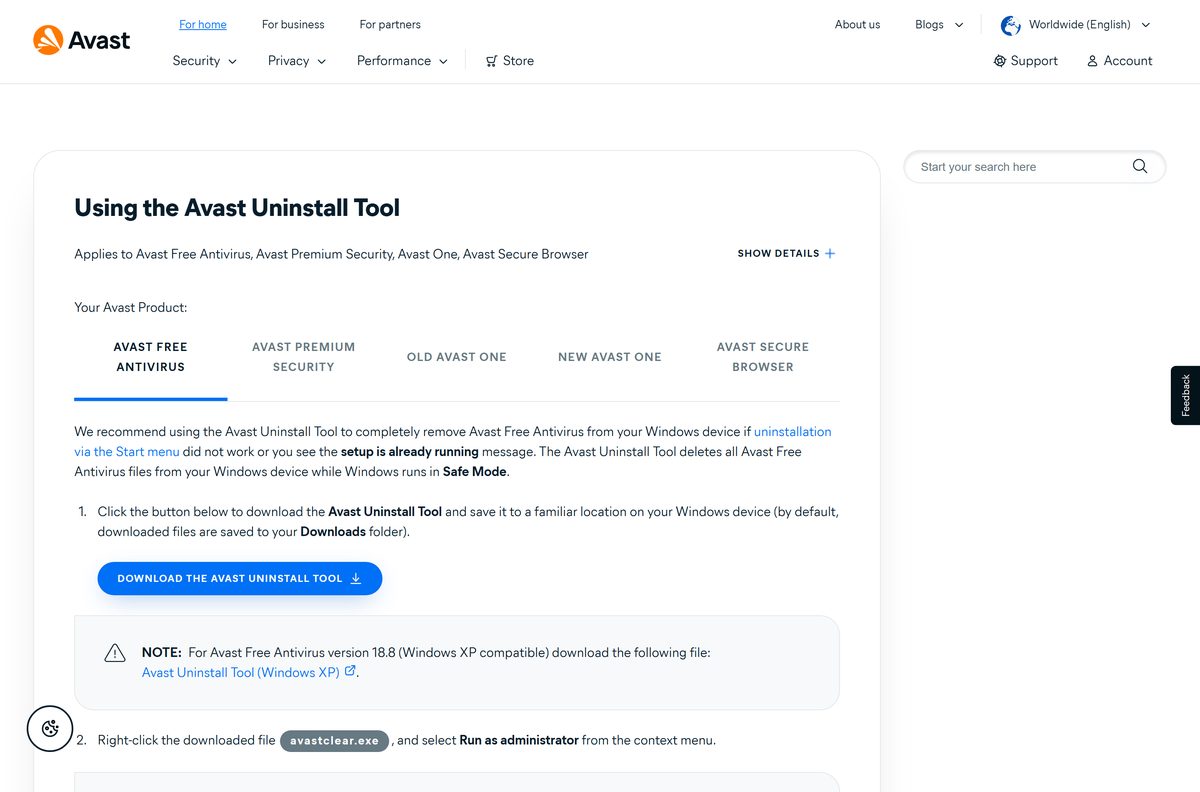Open the Blogs dropdown
This screenshot has width=1200, height=792.
coord(939,25)
